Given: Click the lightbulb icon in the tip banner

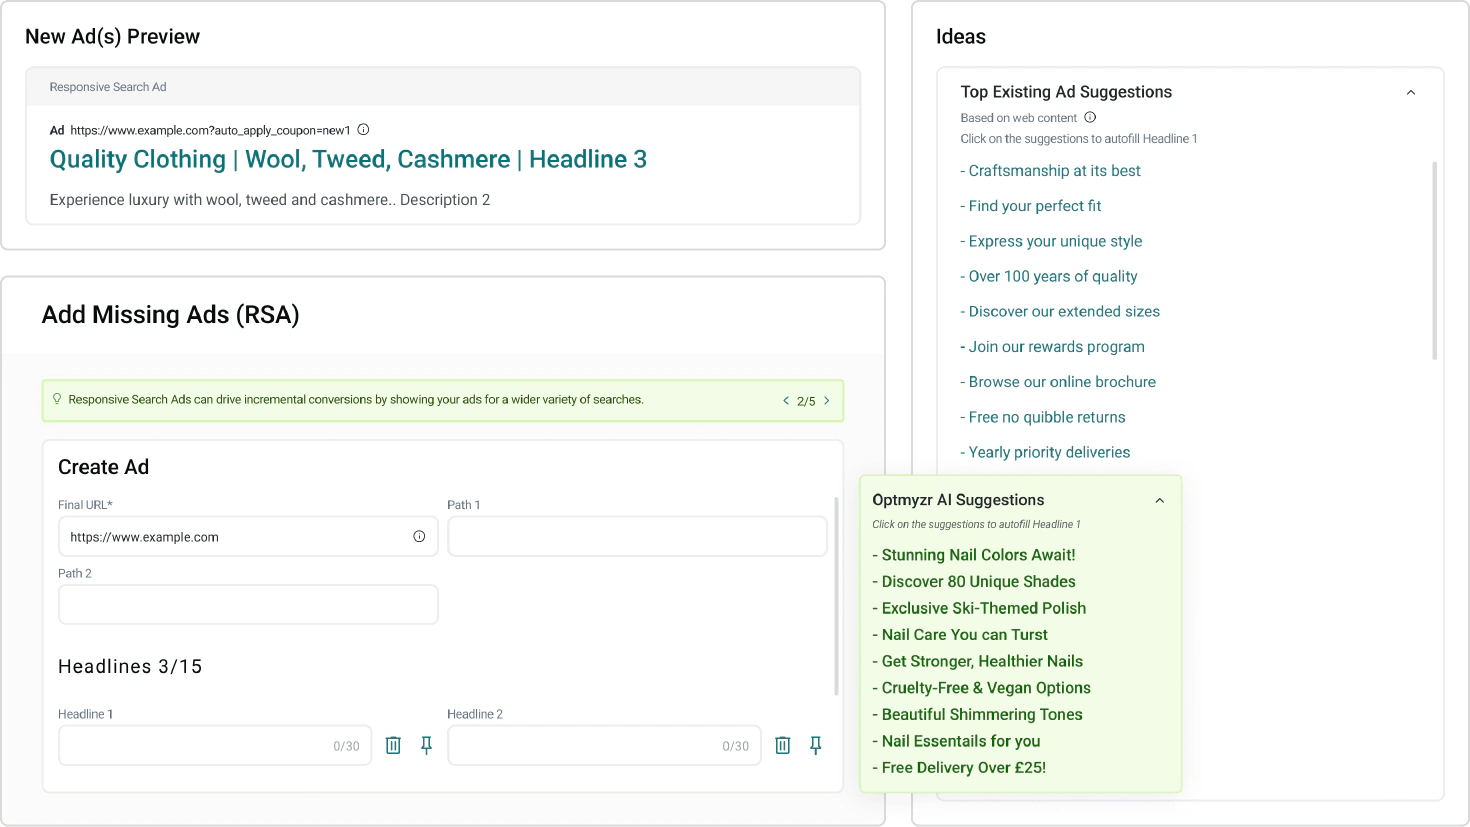Looking at the screenshot, I should coord(57,399).
